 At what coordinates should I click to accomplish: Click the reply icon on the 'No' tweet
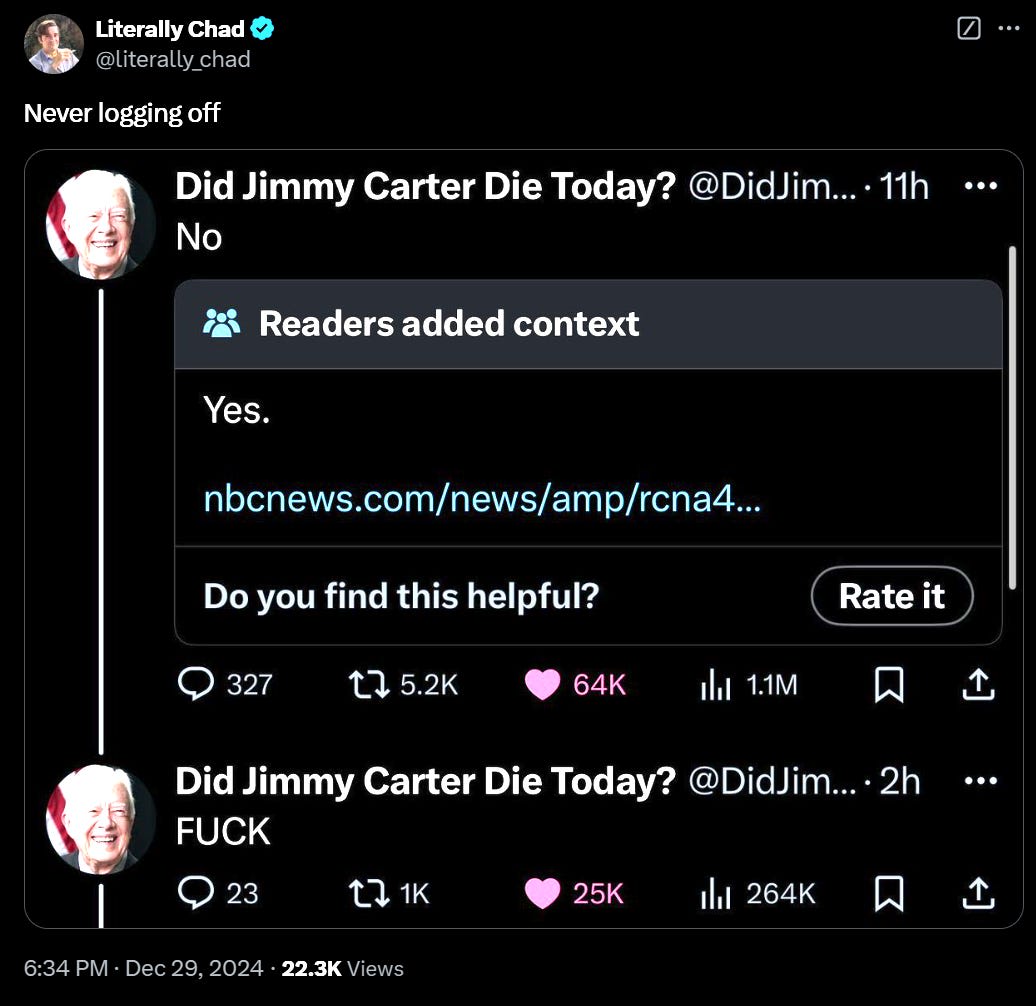coord(196,684)
